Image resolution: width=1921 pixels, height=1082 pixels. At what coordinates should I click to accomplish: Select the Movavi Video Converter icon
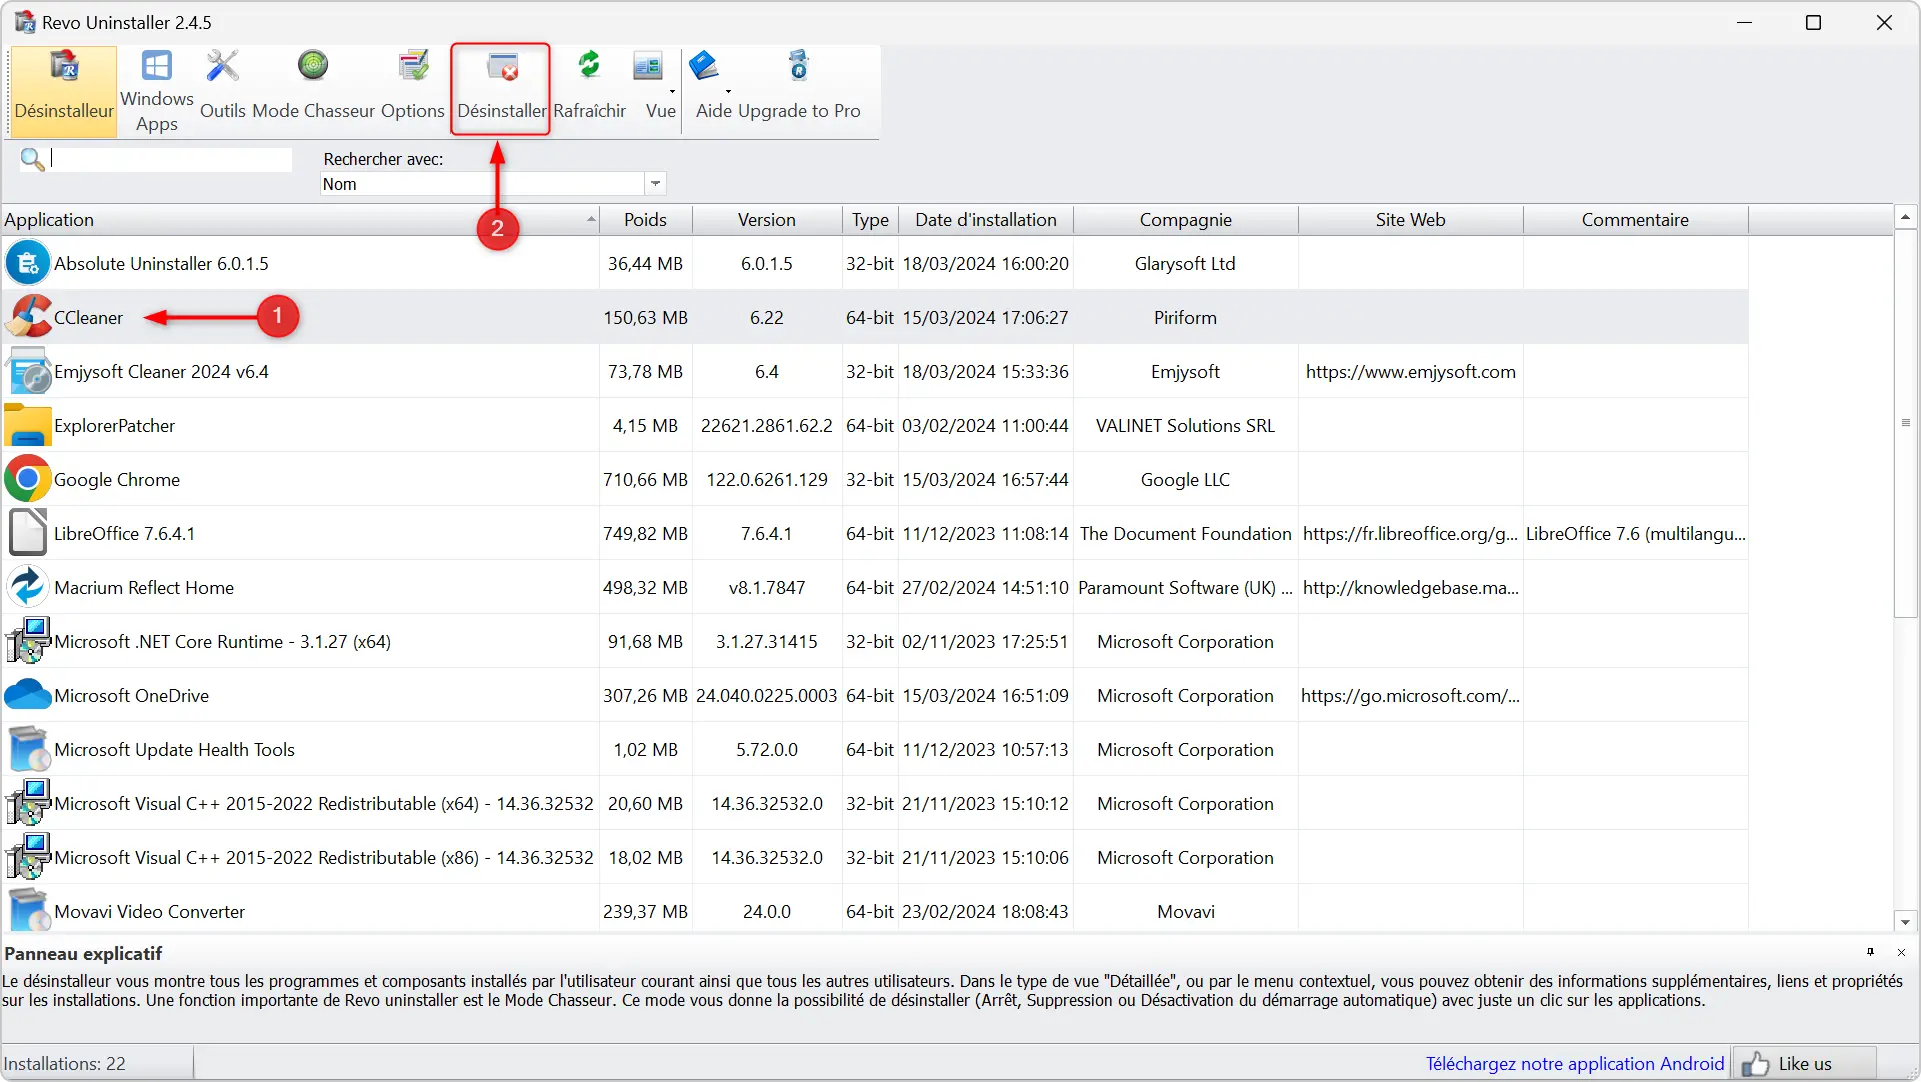click(x=28, y=911)
